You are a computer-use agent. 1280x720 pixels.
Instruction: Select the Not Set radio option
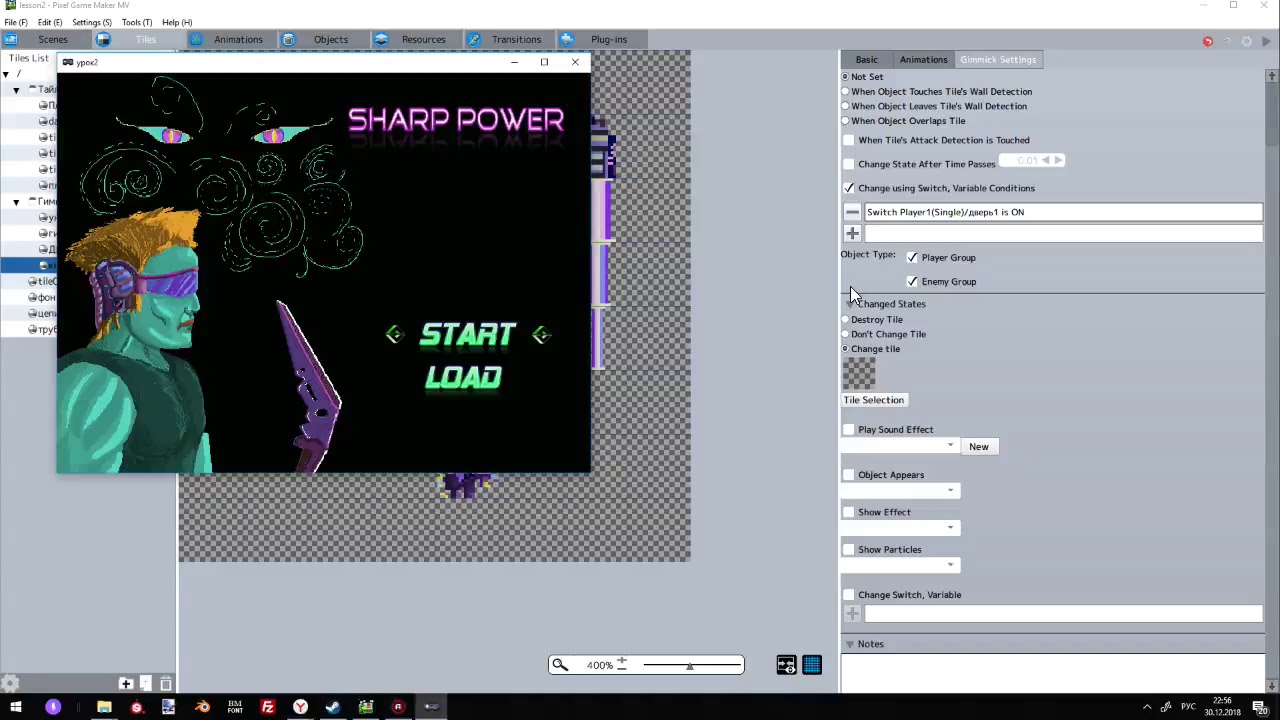pyautogui.click(x=845, y=77)
